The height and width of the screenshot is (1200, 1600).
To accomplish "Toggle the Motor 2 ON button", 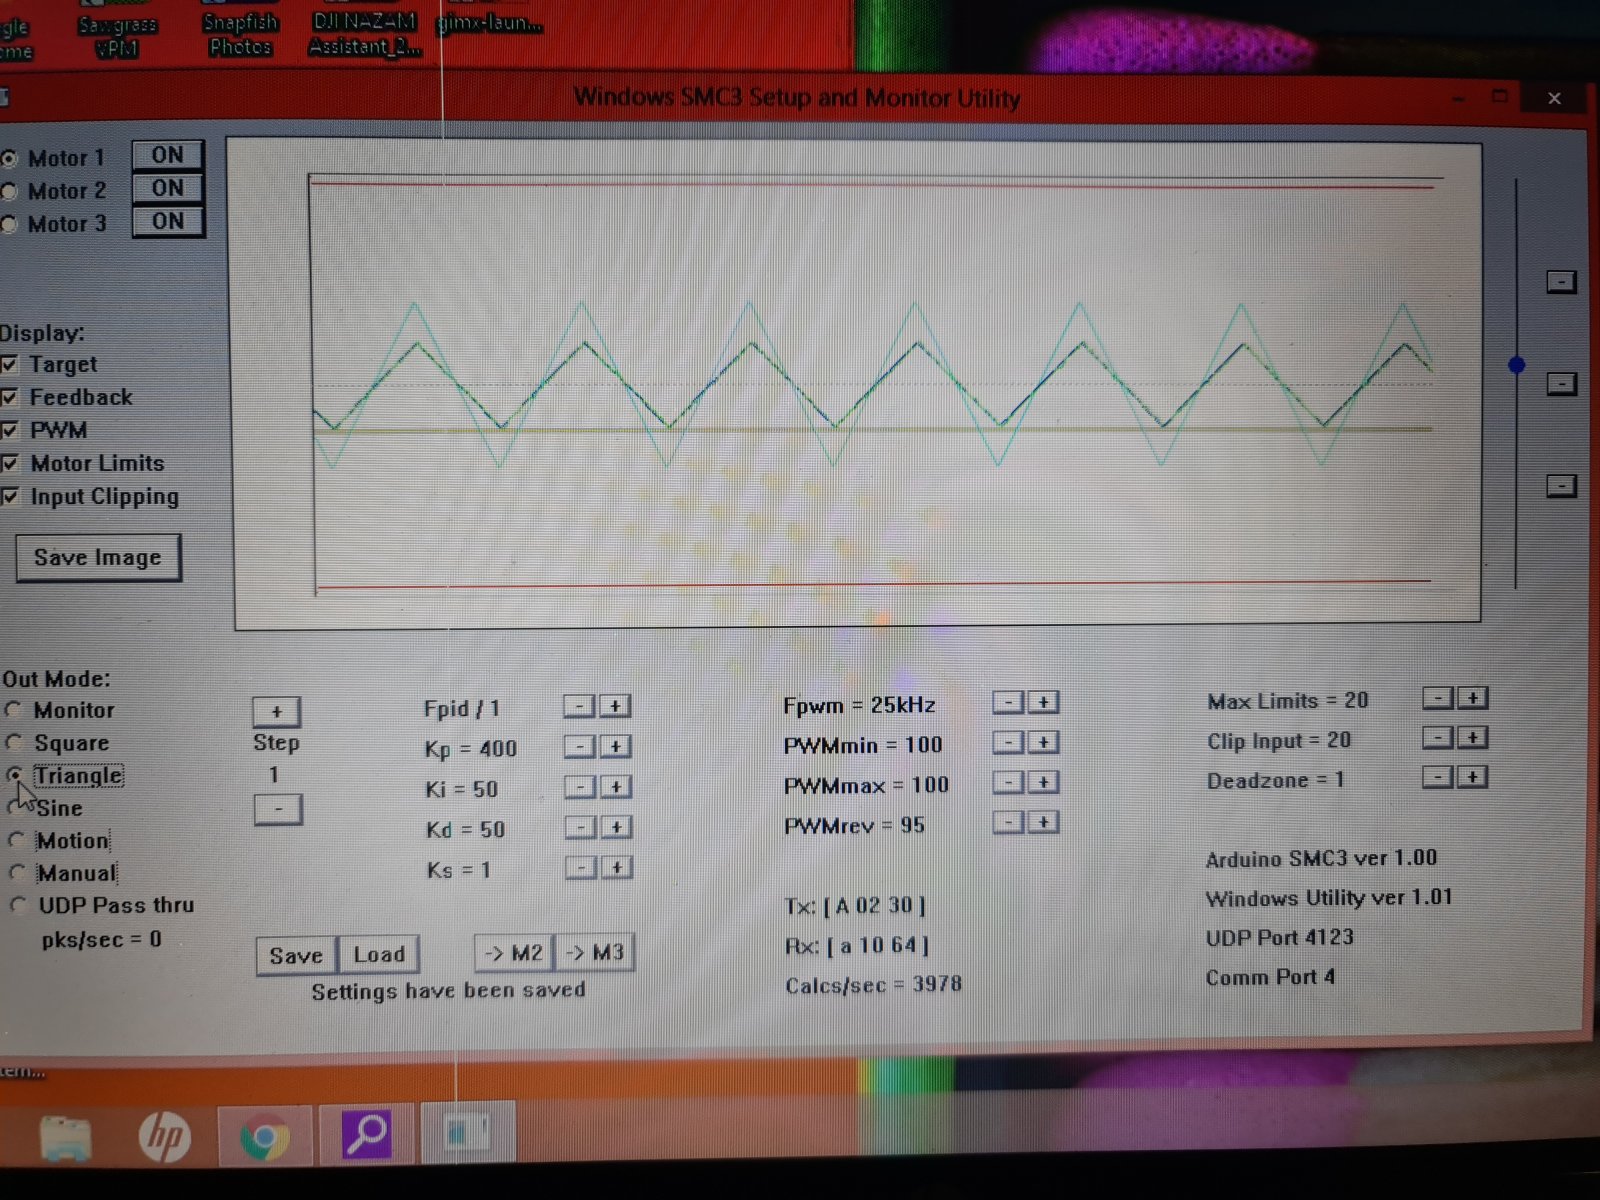I will tap(168, 188).
